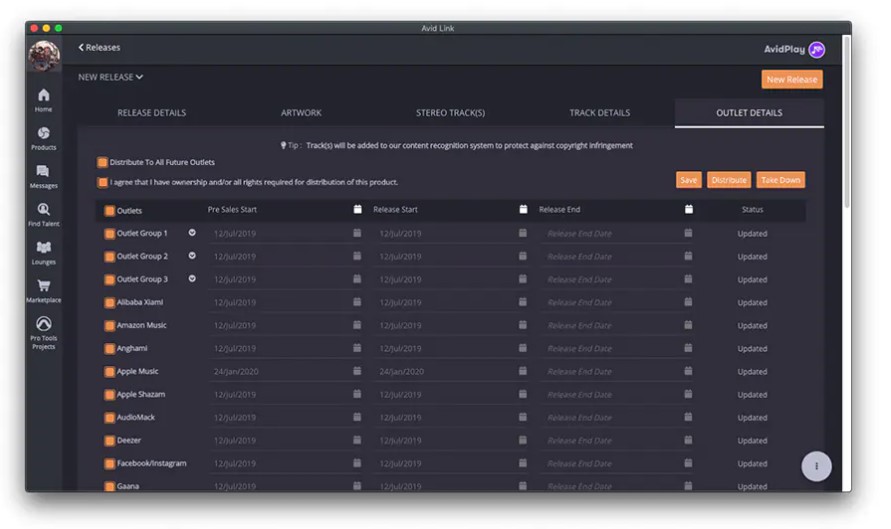Click calendar icon in Release Start header
Image resolution: width=891 pixels, height=529 pixels.
523,210
